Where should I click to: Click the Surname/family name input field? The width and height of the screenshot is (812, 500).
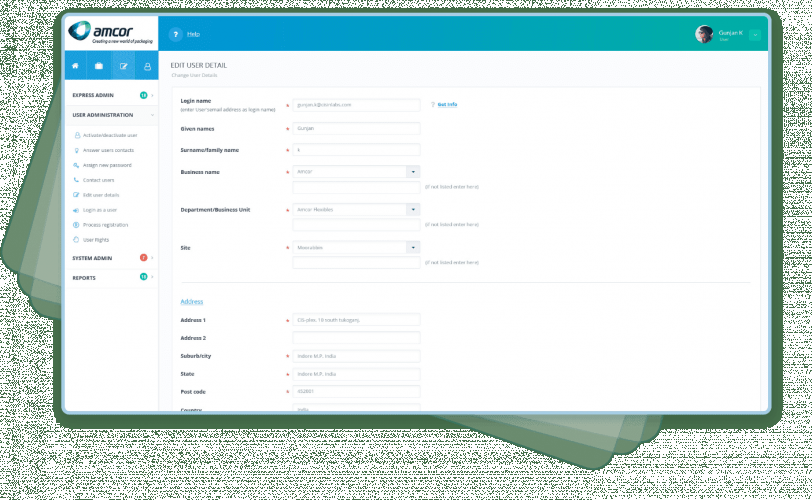pos(356,150)
